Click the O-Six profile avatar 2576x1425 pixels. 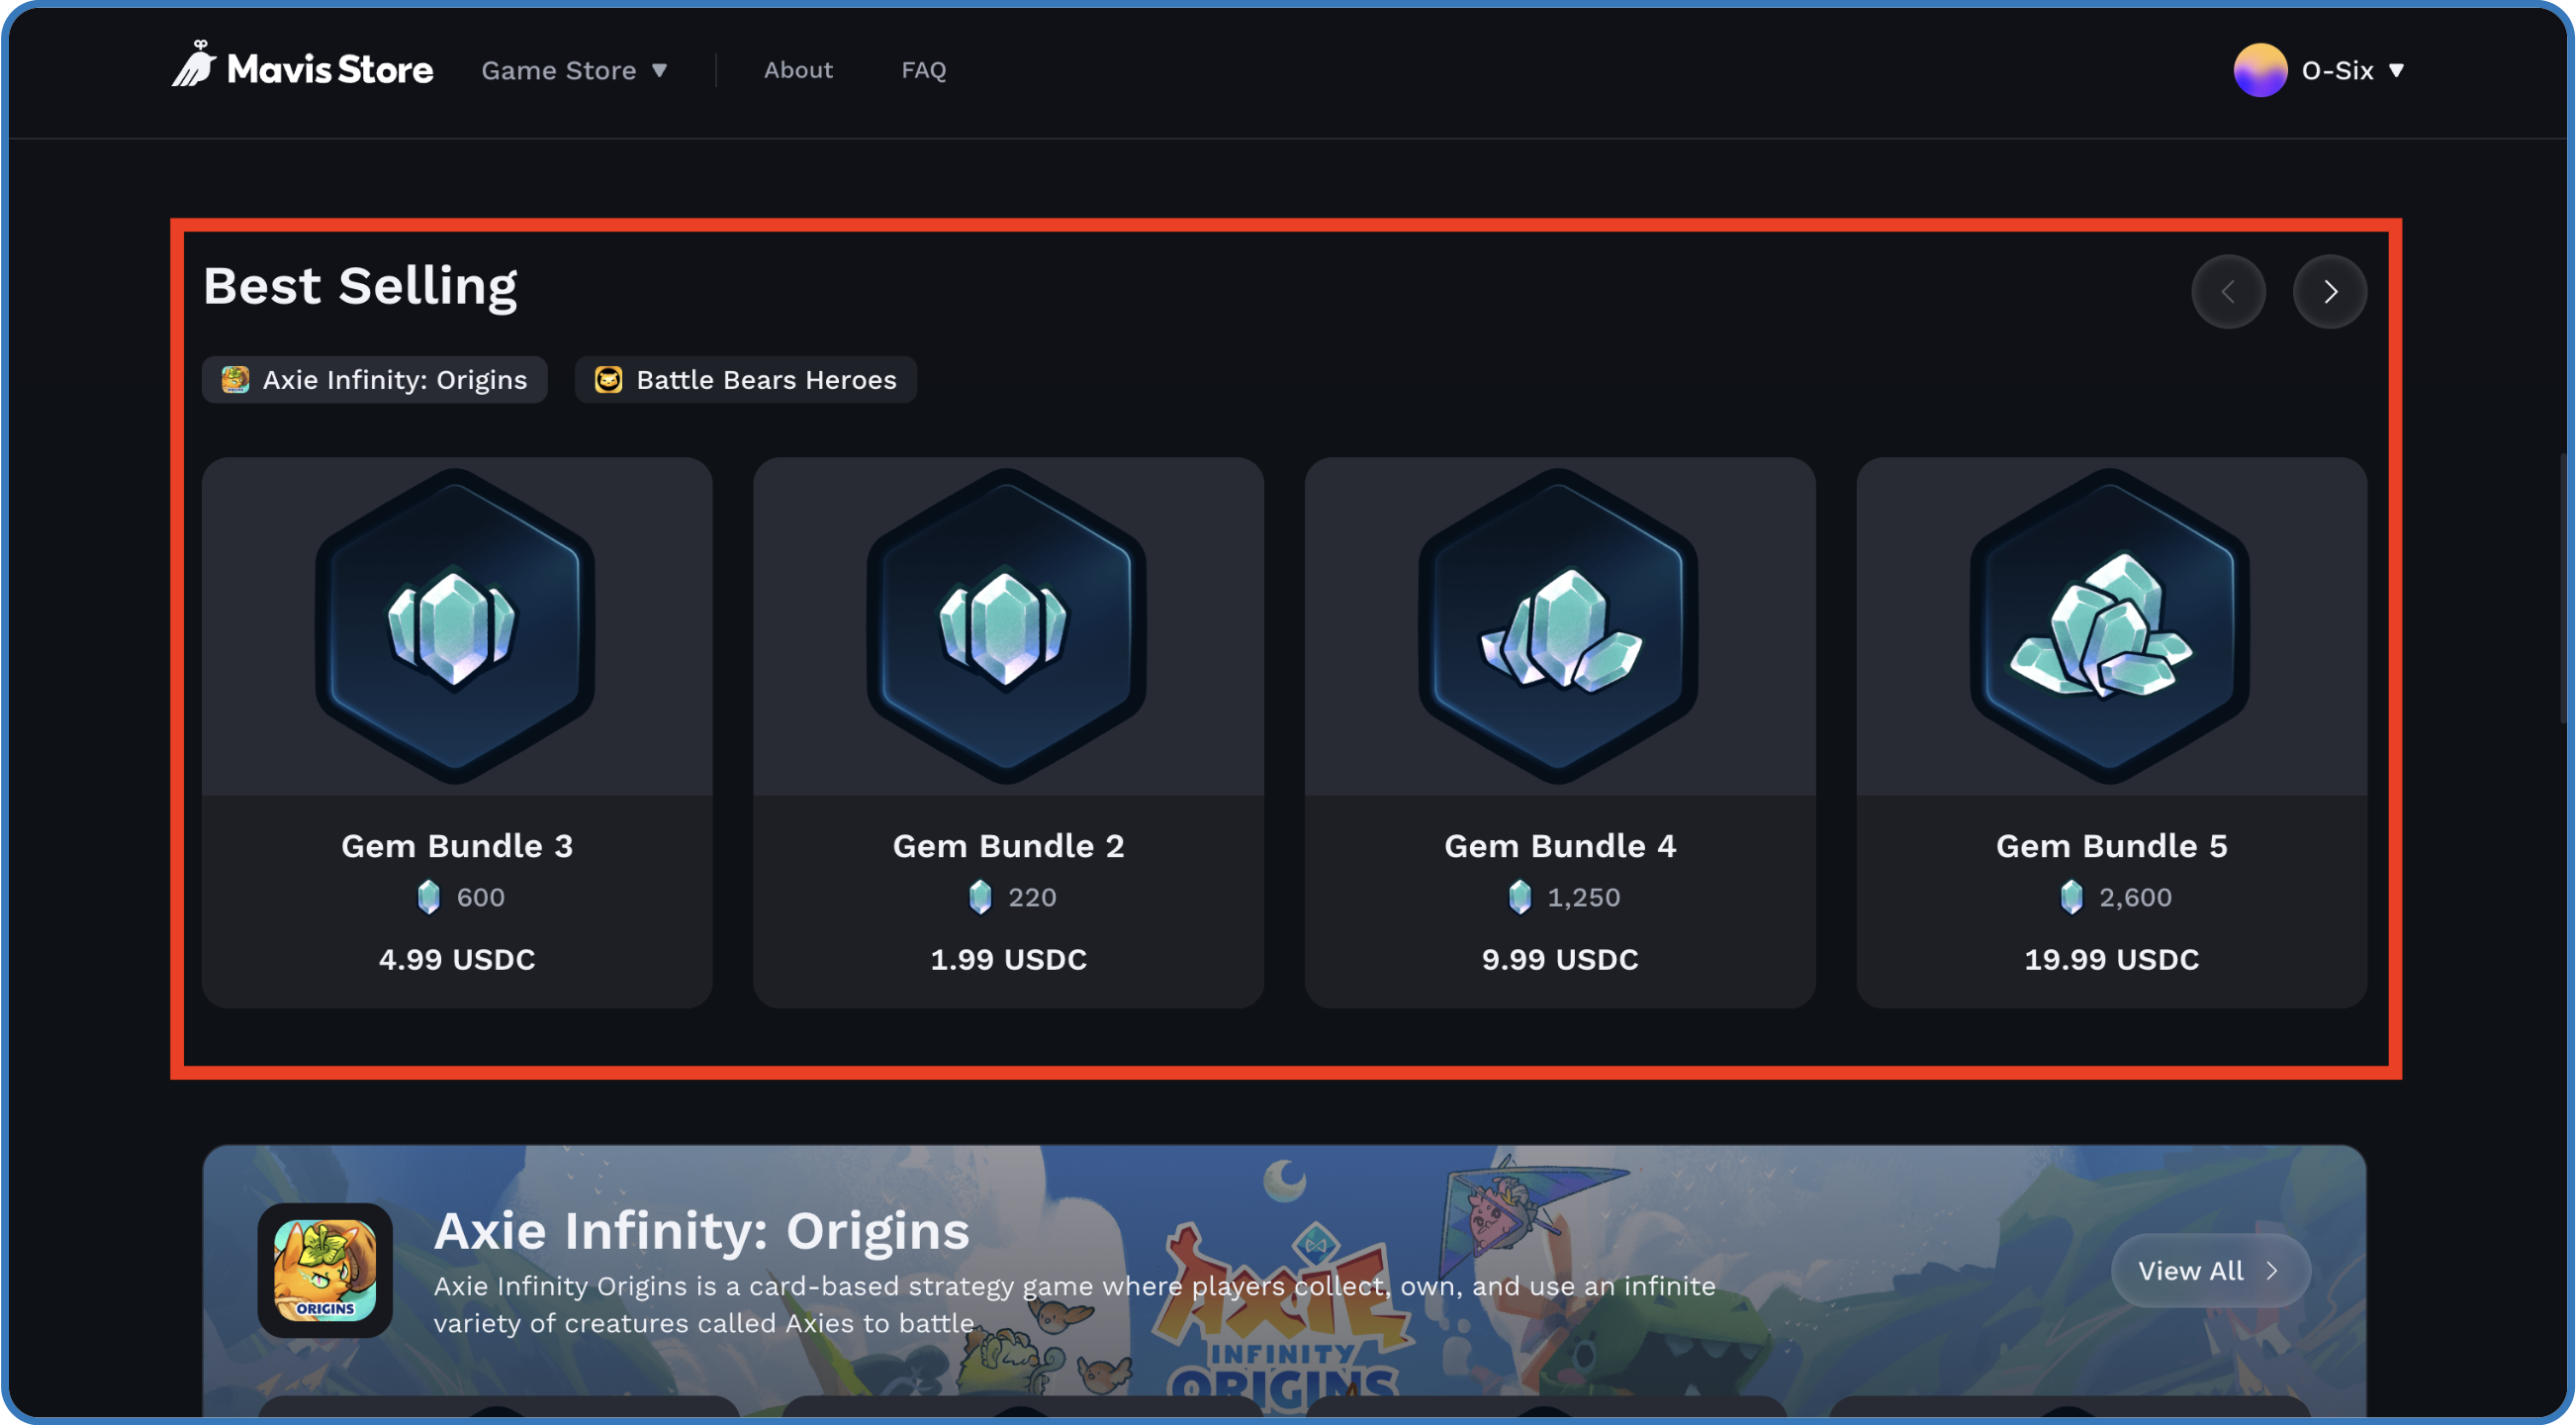(x=2260, y=70)
